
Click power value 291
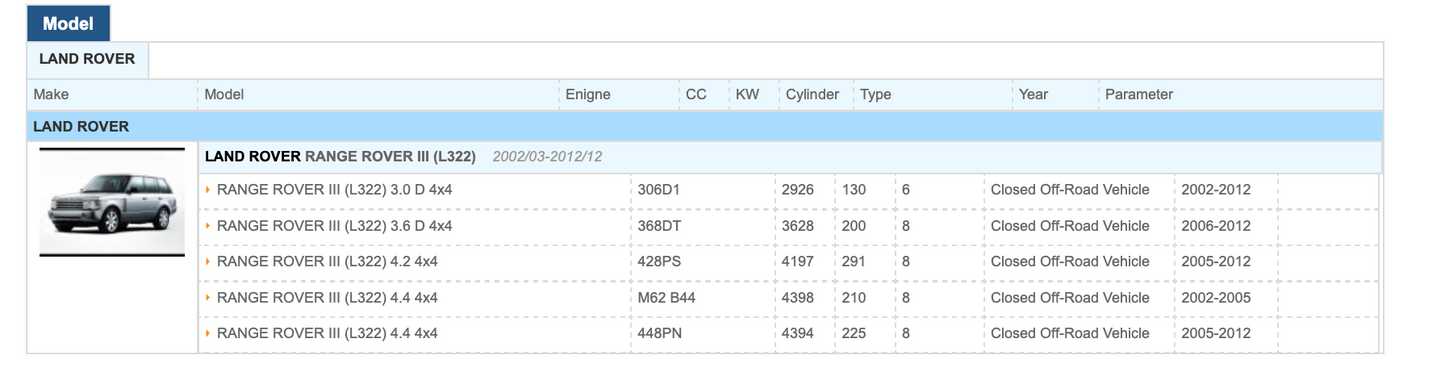[x=854, y=262]
